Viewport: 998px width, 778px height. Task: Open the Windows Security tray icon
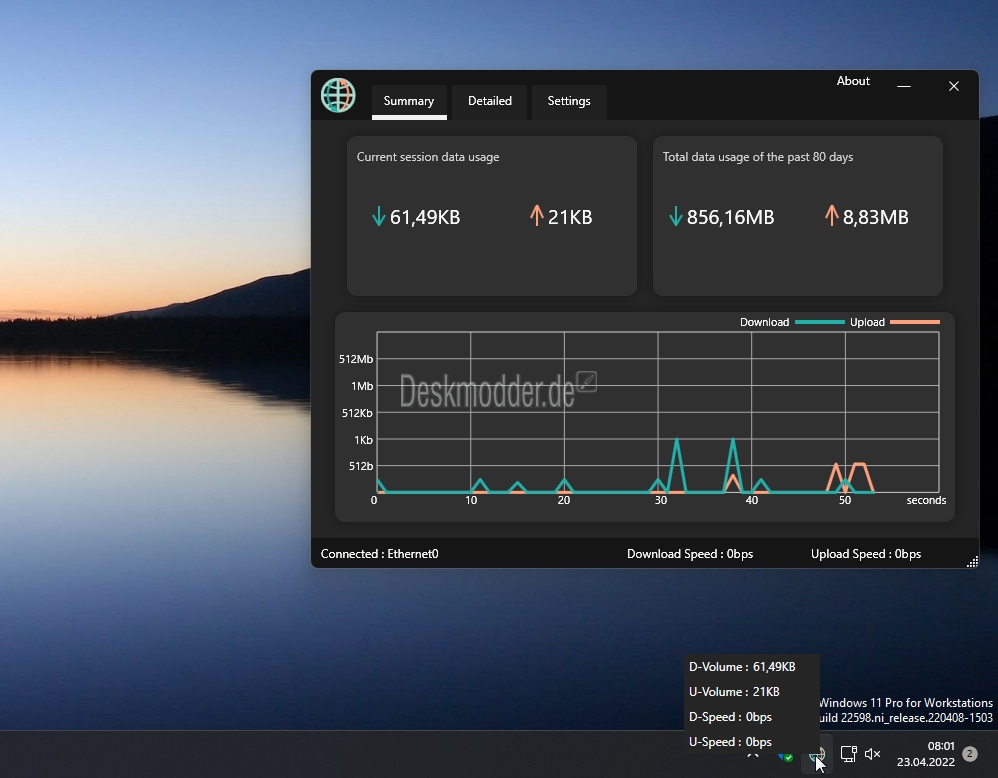785,756
